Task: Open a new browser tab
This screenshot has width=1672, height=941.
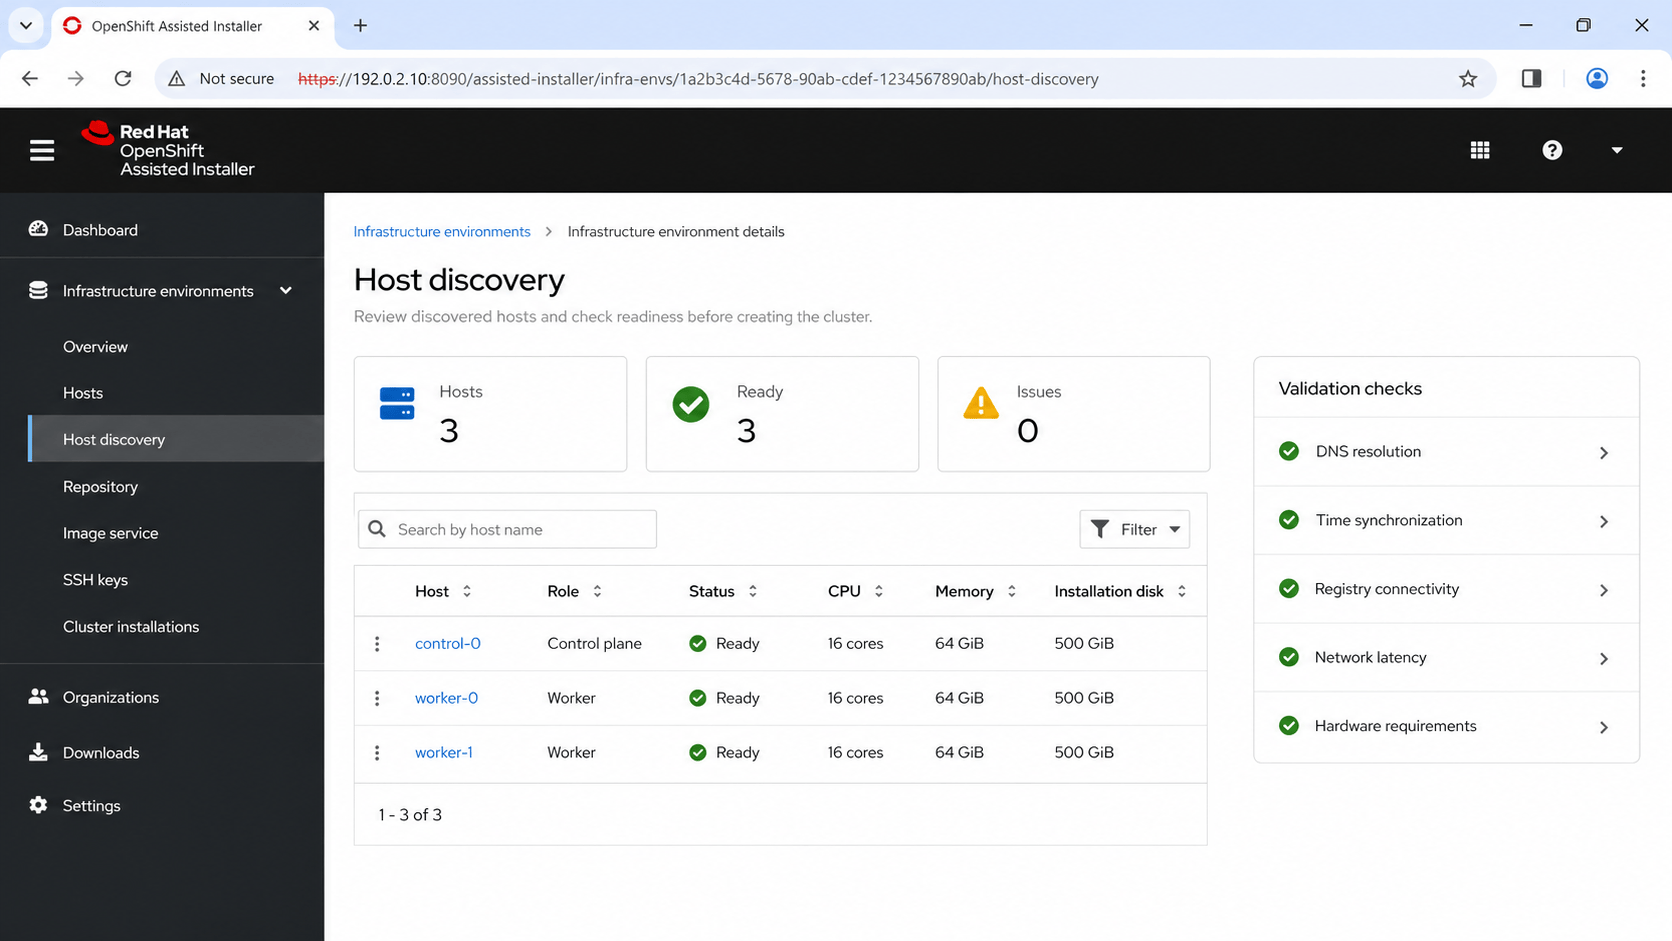Action: (361, 26)
